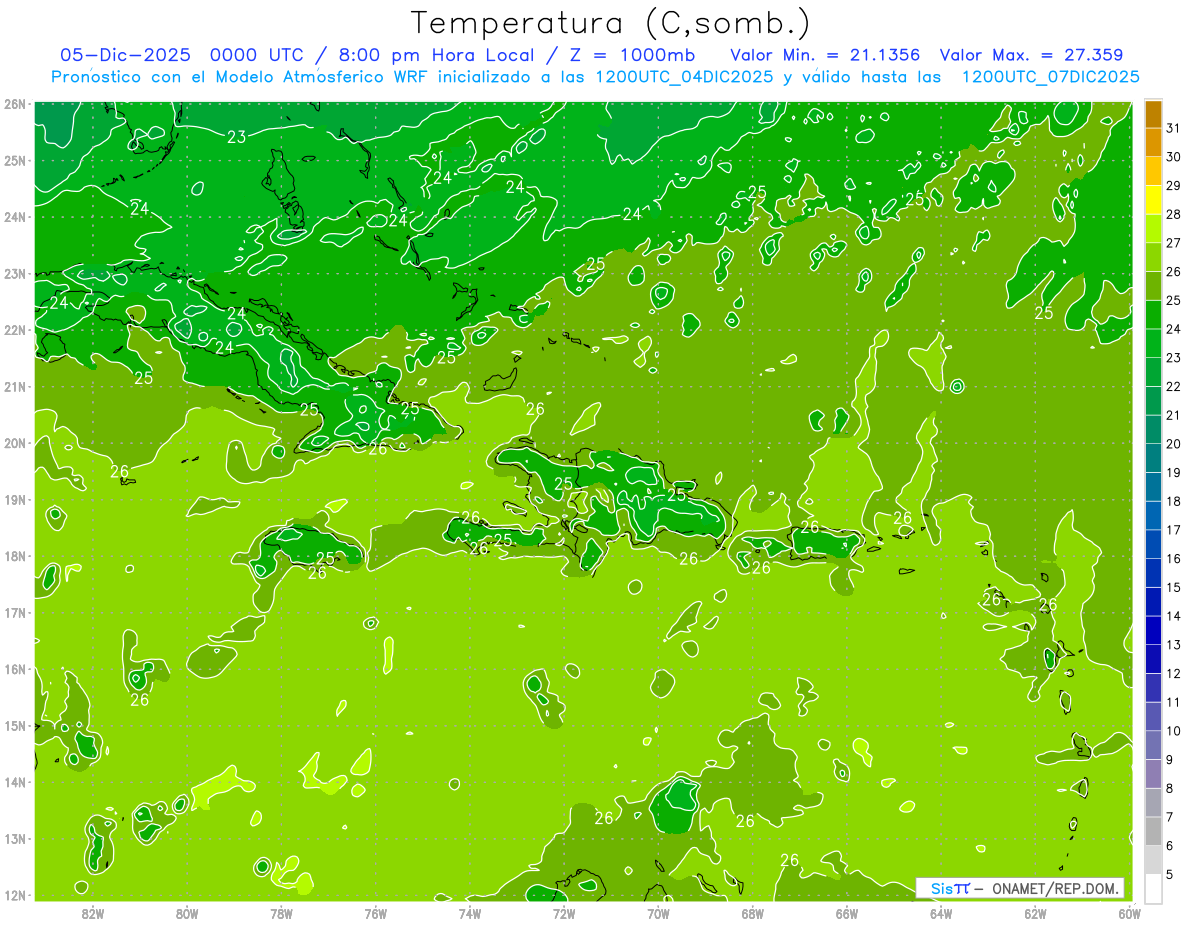The height and width of the screenshot is (927, 1200).
Task: Click the "Valor Min. = 21.1356" readout
Action: pyautogui.click(x=825, y=55)
